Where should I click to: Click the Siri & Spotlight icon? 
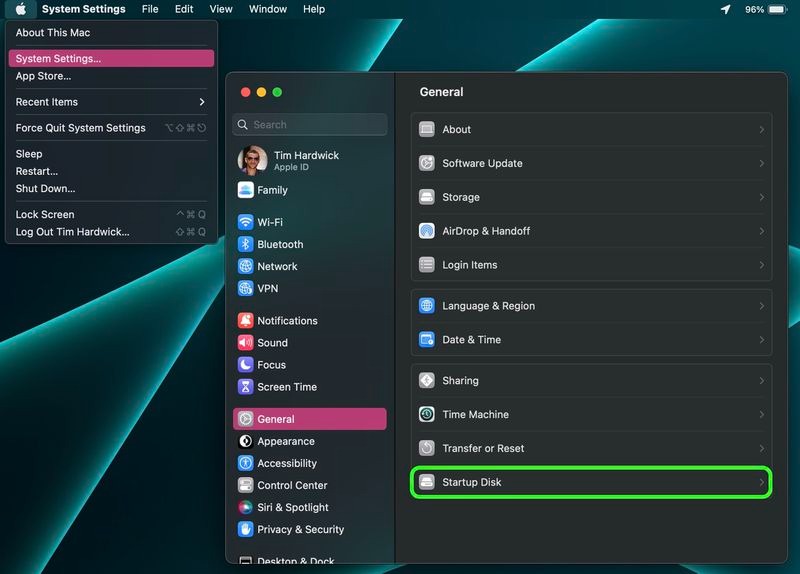[x=245, y=507]
